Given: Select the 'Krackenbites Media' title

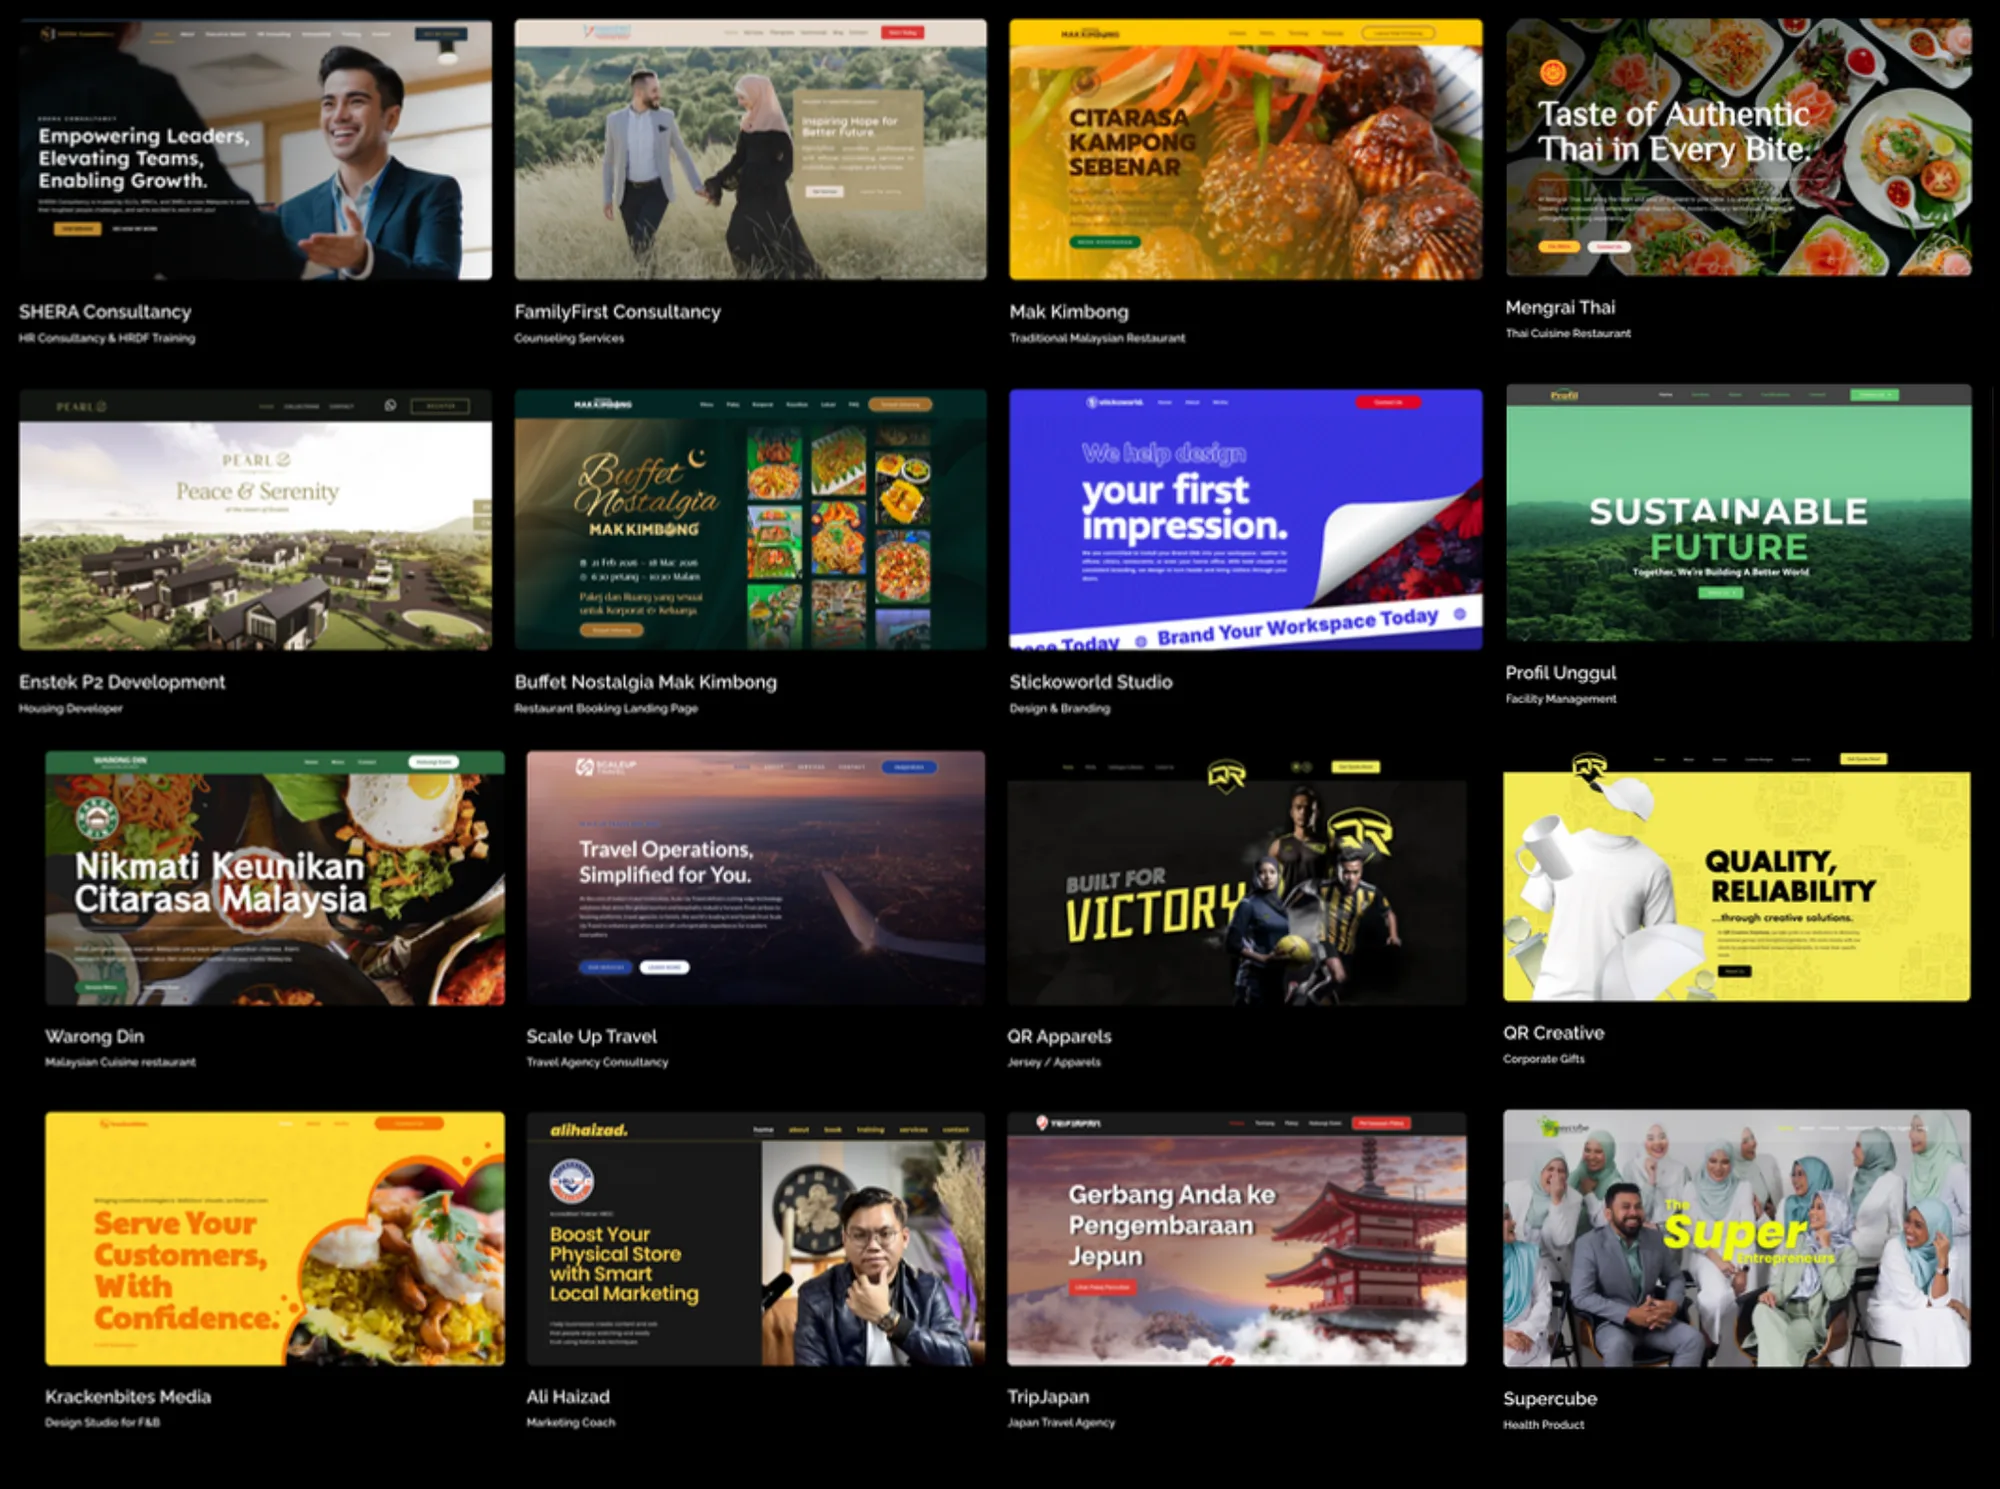Looking at the screenshot, I should point(128,1397).
